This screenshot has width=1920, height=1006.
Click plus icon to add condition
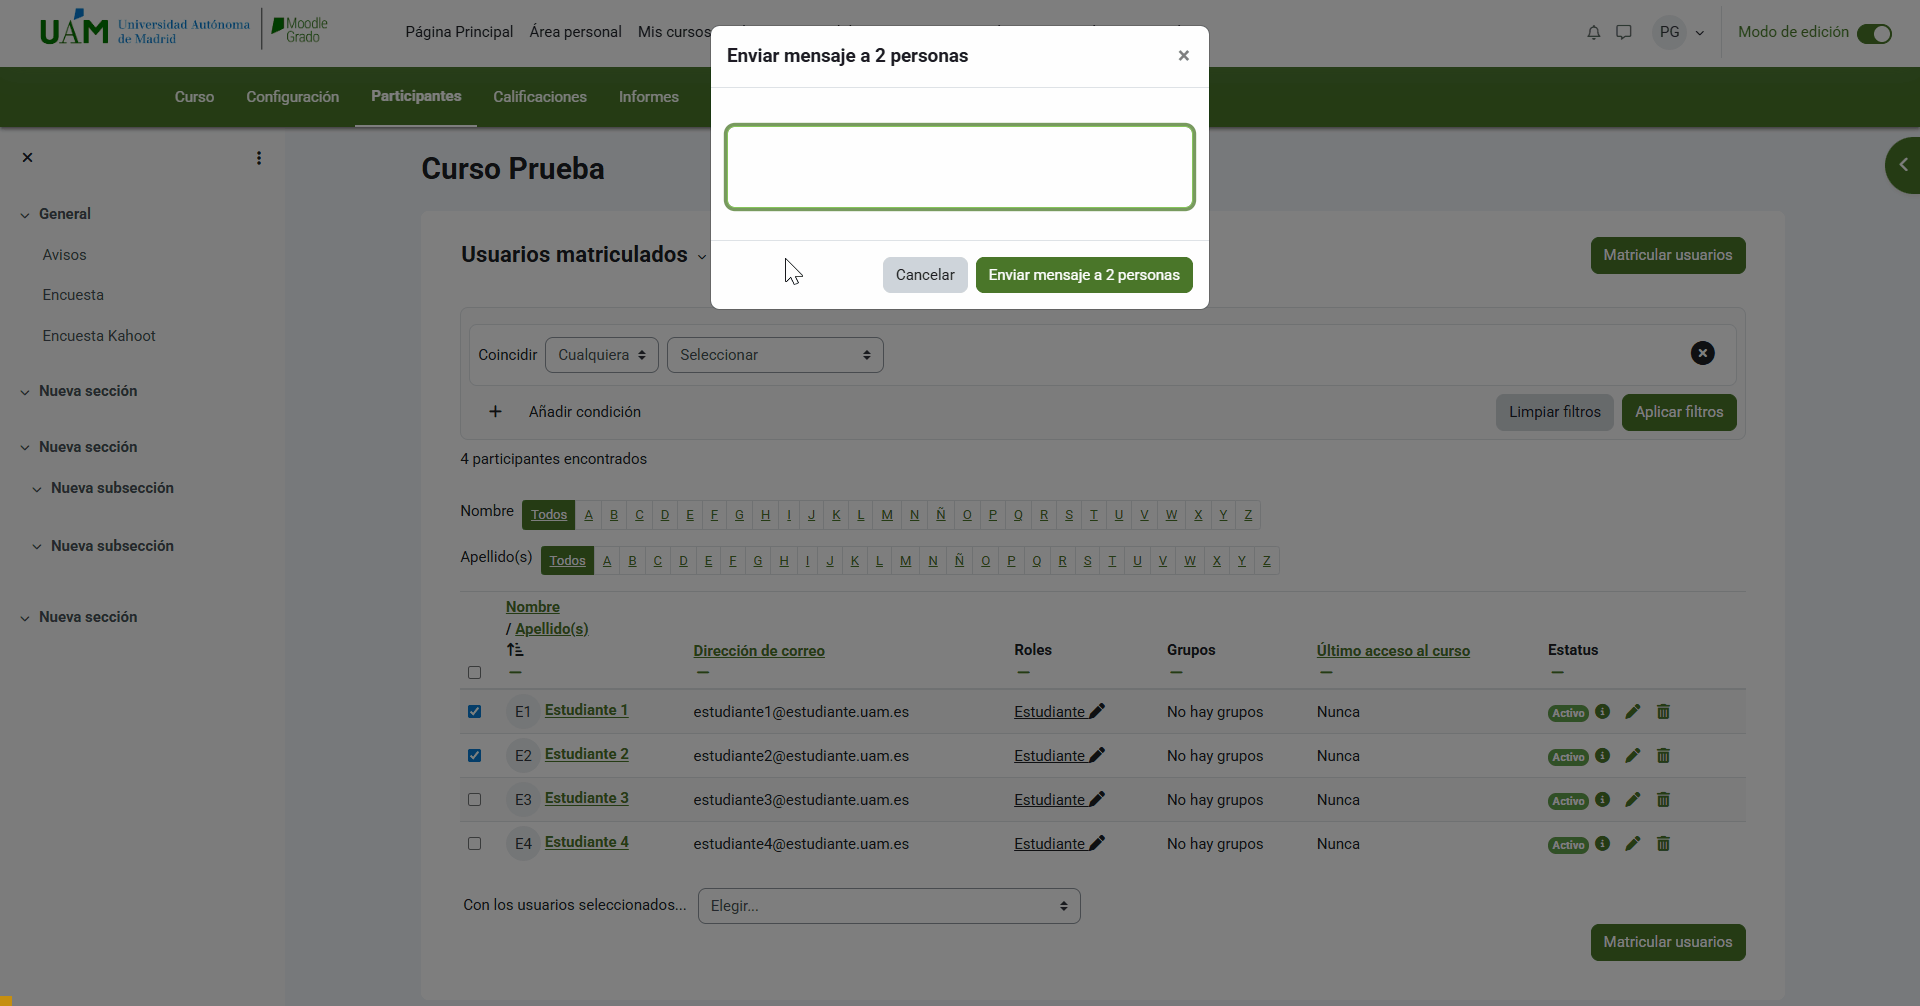click(x=495, y=412)
